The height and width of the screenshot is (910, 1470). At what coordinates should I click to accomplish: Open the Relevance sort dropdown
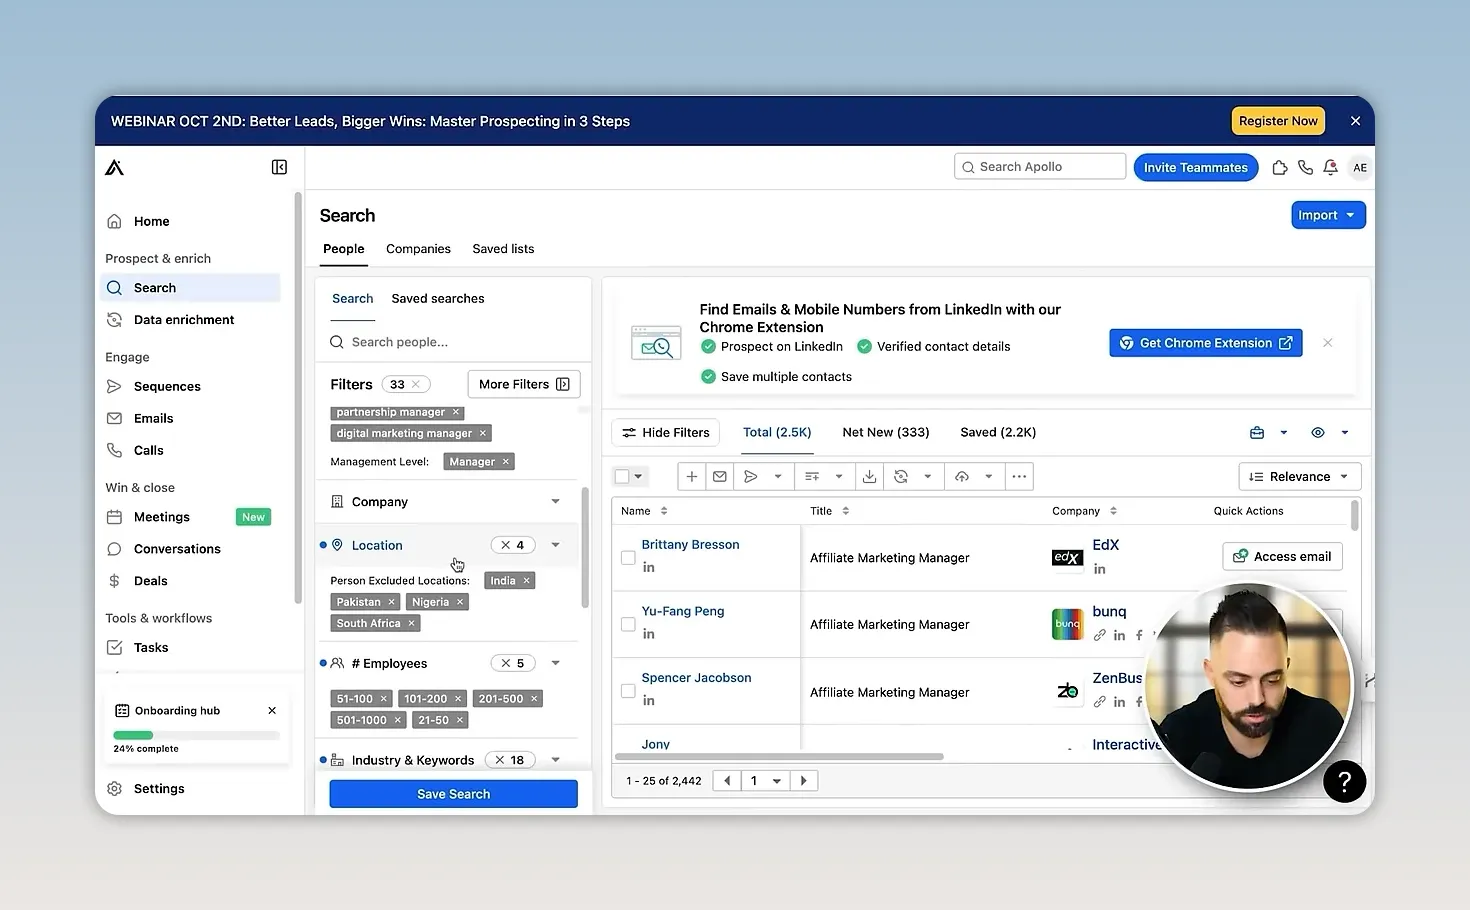click(1300, 477)
